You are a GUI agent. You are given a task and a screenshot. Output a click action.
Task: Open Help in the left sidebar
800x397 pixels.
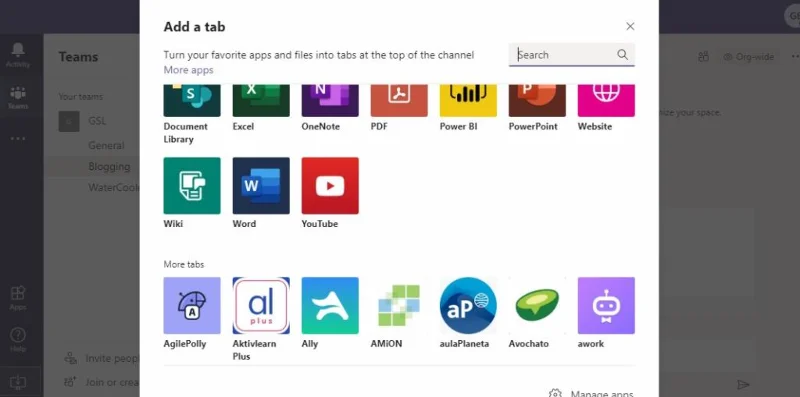(x=18, y=340)
